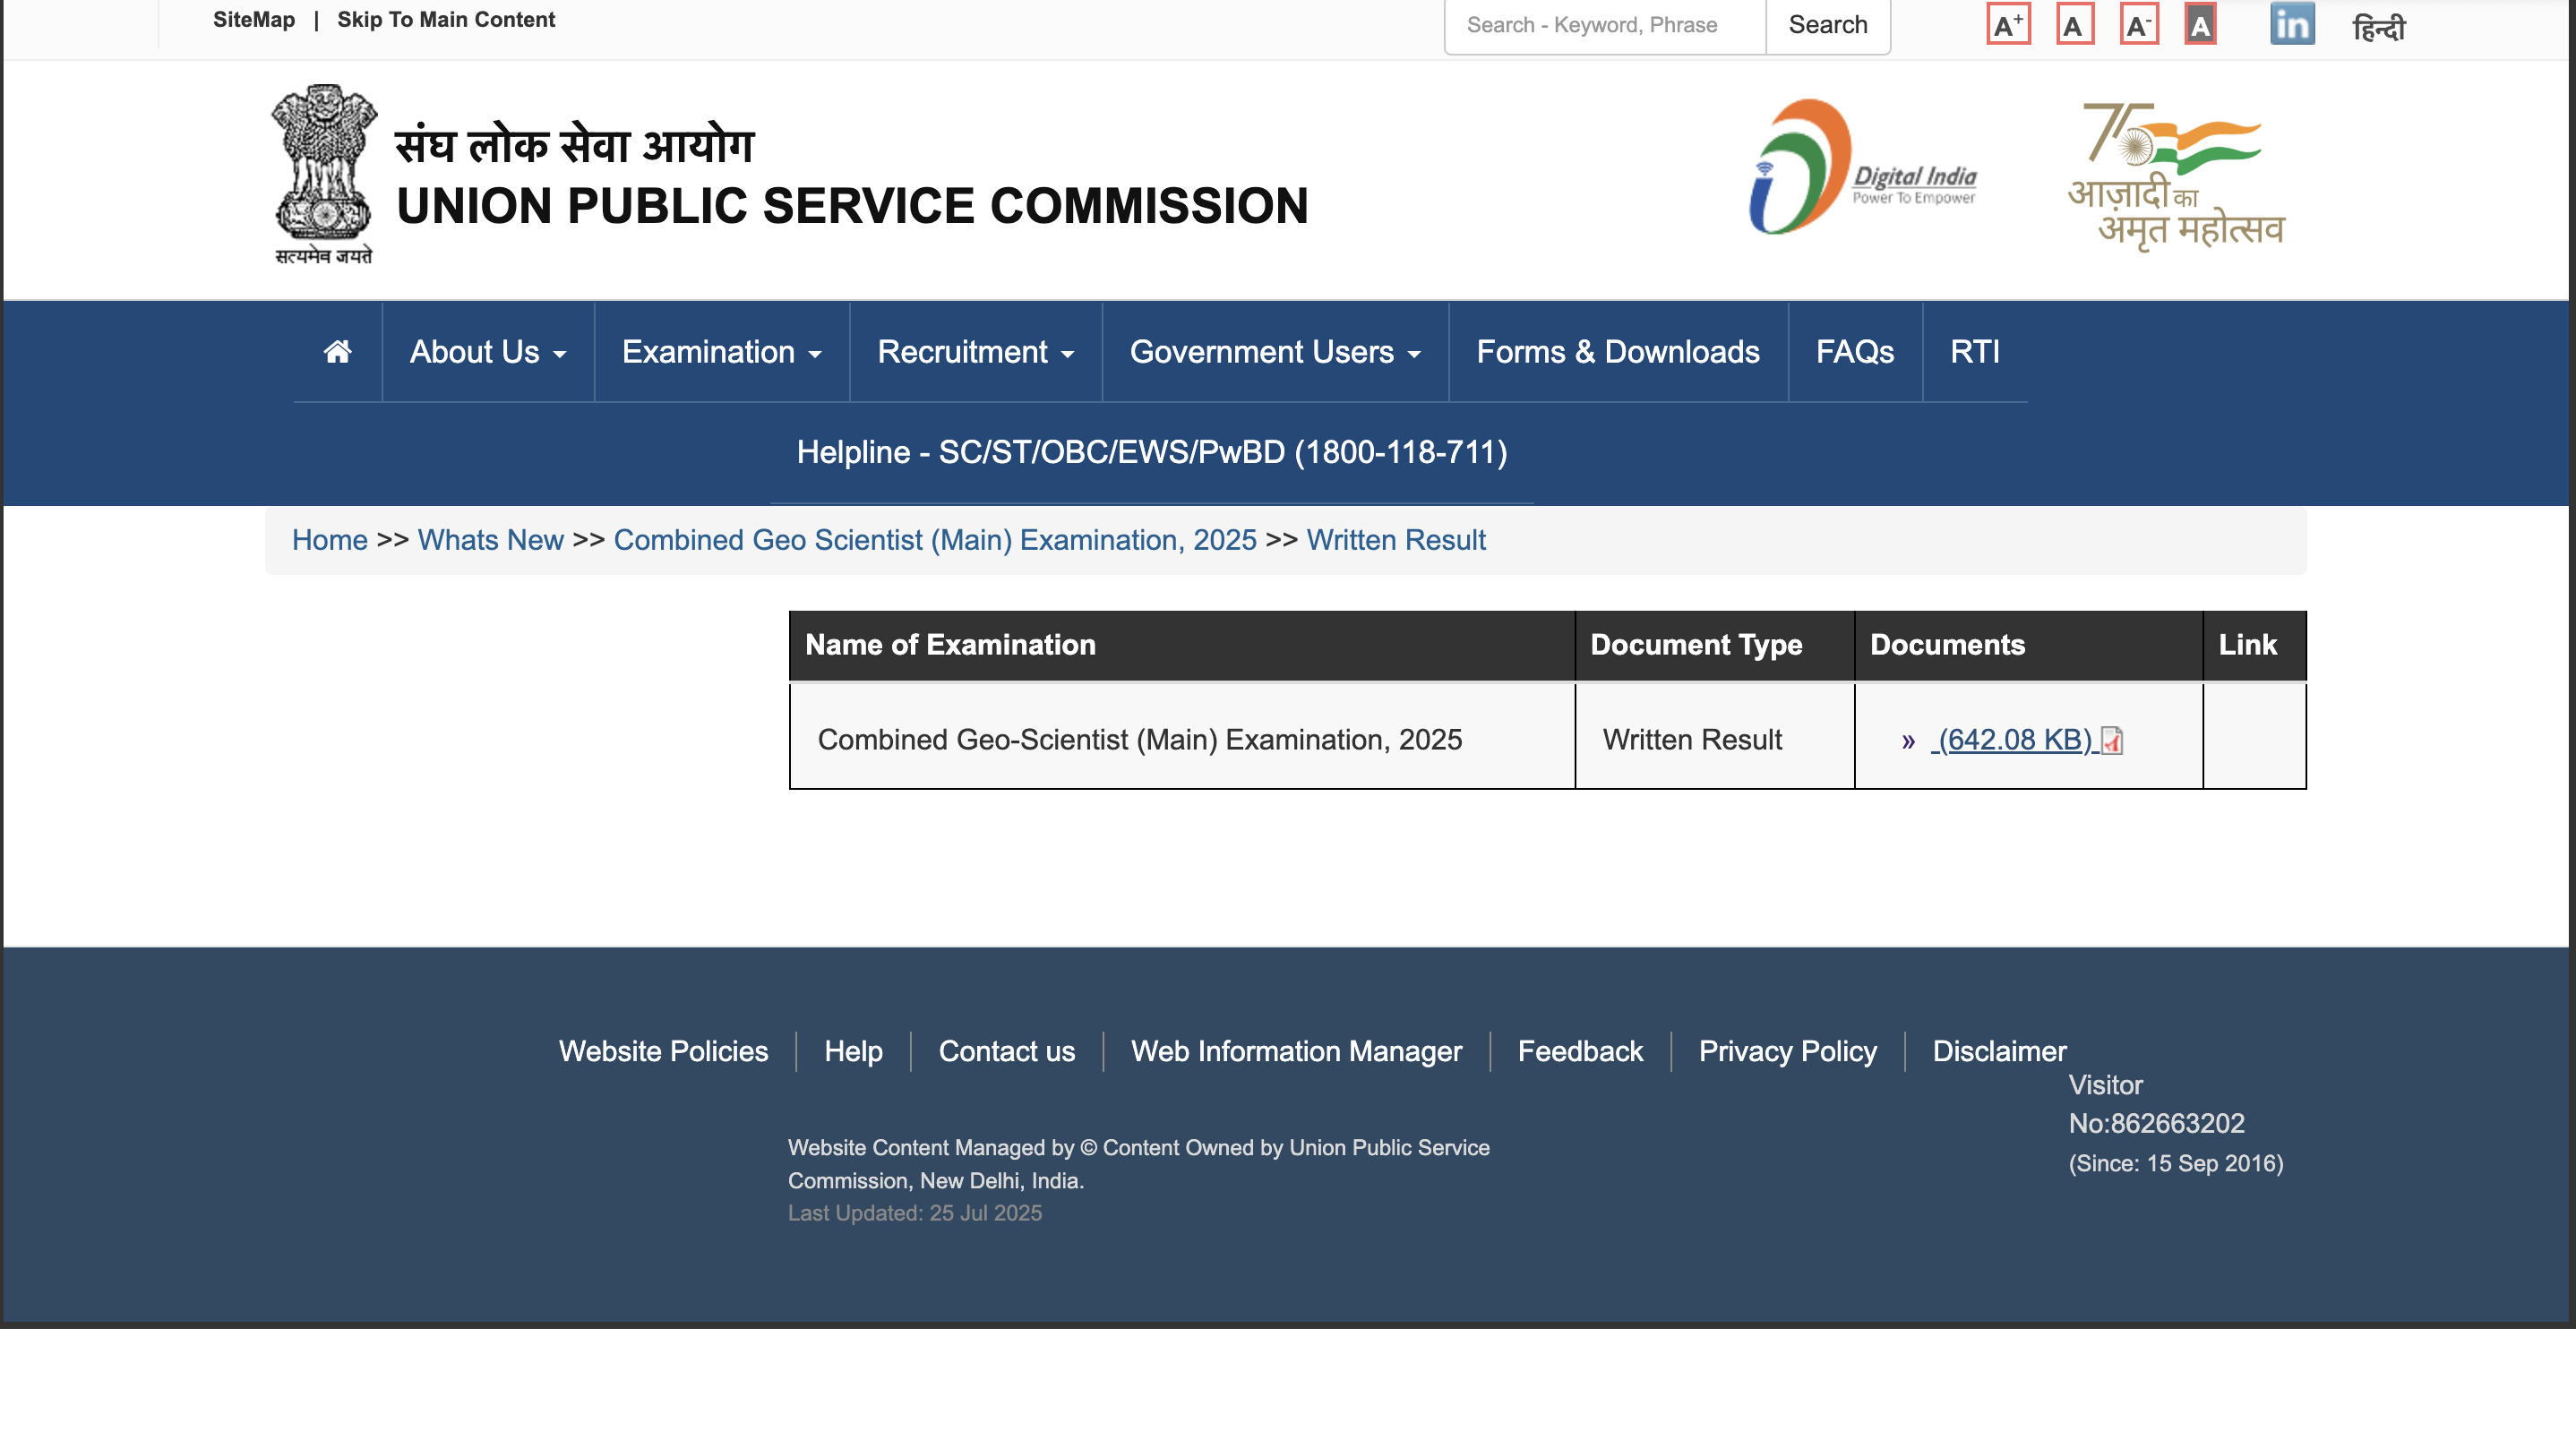Open Forms & Downloads menu item

click(x=1618, y=352)
